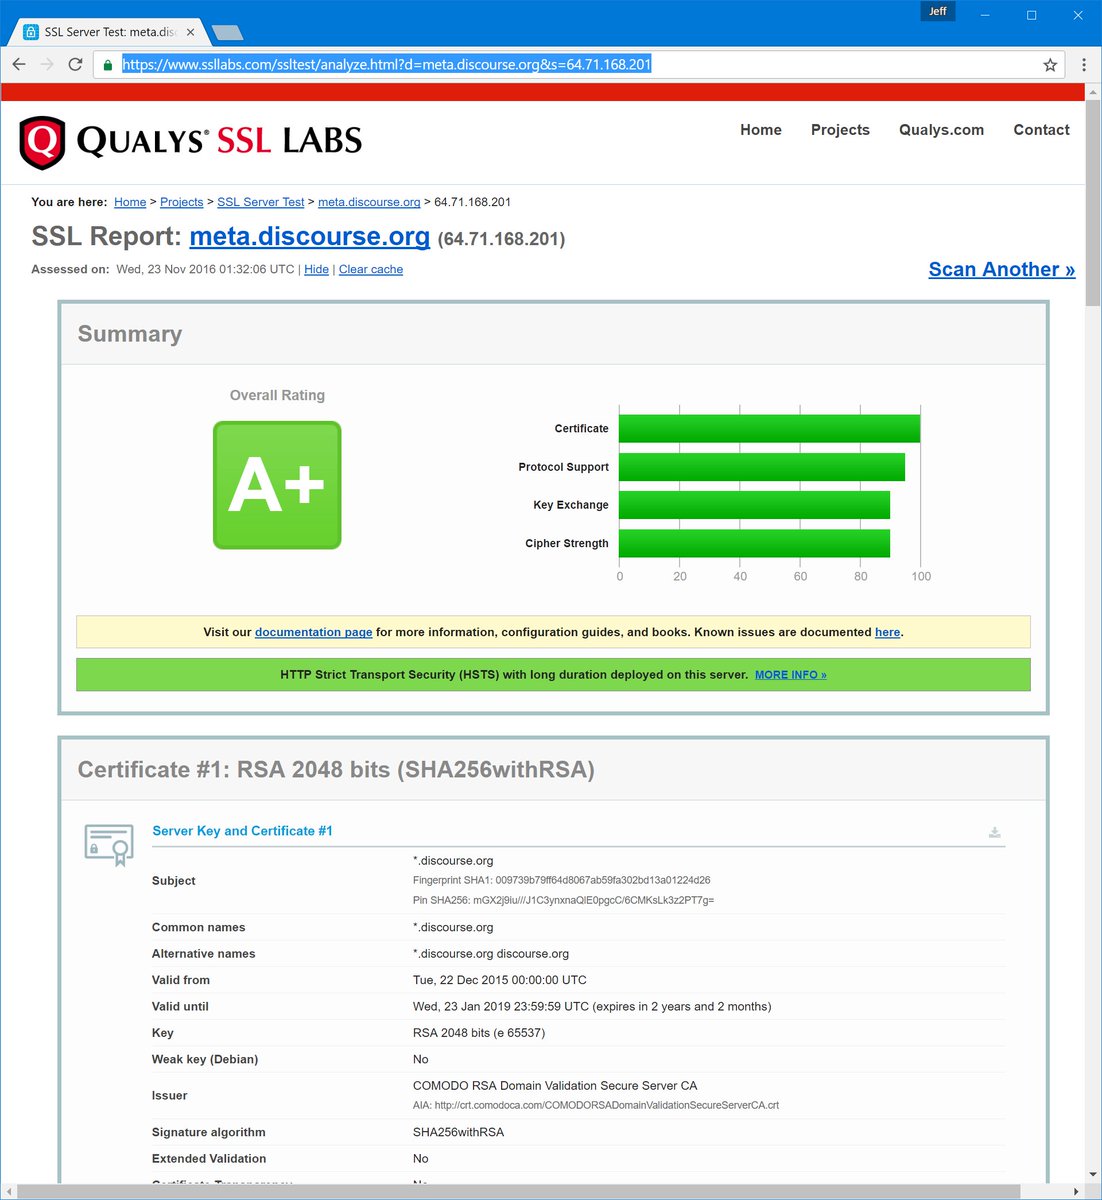Screen dimensions: 1102x1200
Task: Open the Projects navigation menu item
Action: point(840,130)
